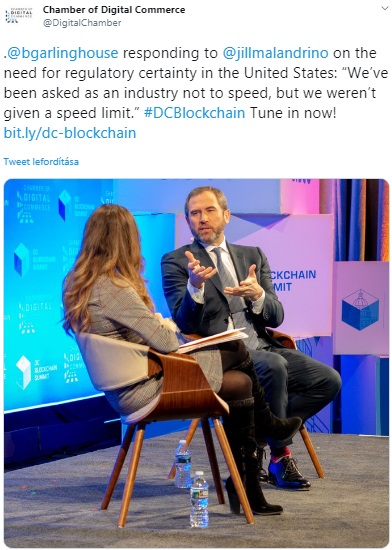This screenshot has width=392, height=550.
Task: Click the papers on the interviewer's lap
Action: pos(212,339)
